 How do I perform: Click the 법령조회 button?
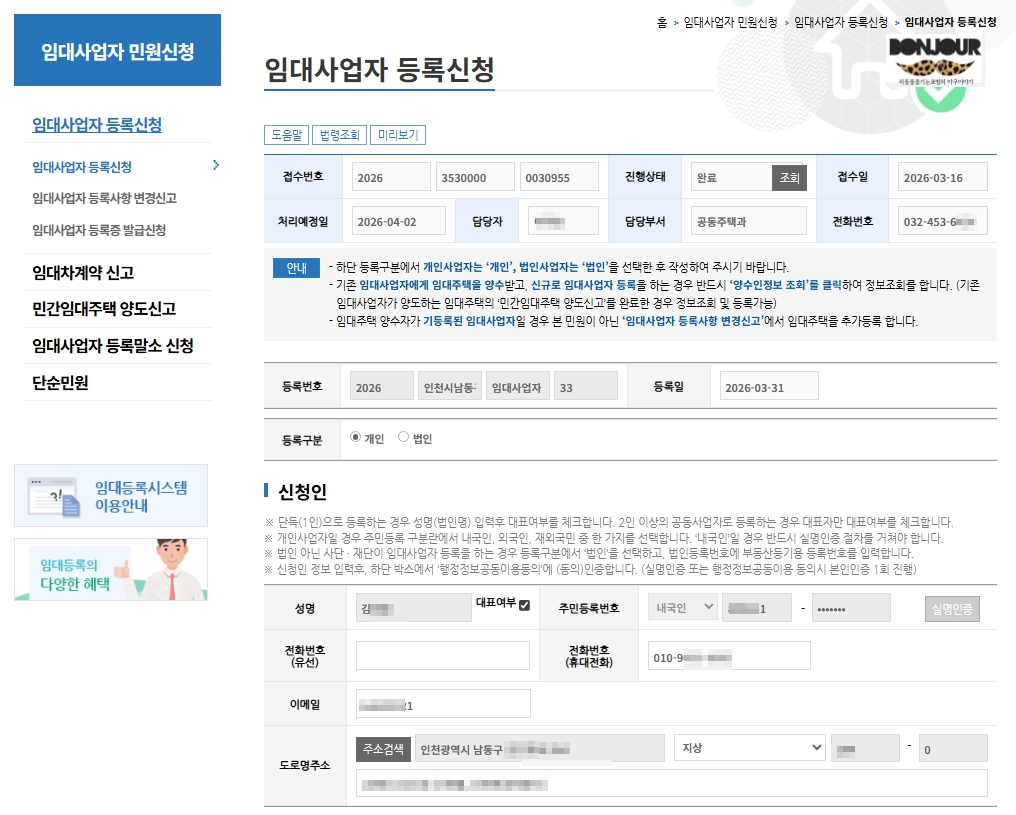point(340,135)
